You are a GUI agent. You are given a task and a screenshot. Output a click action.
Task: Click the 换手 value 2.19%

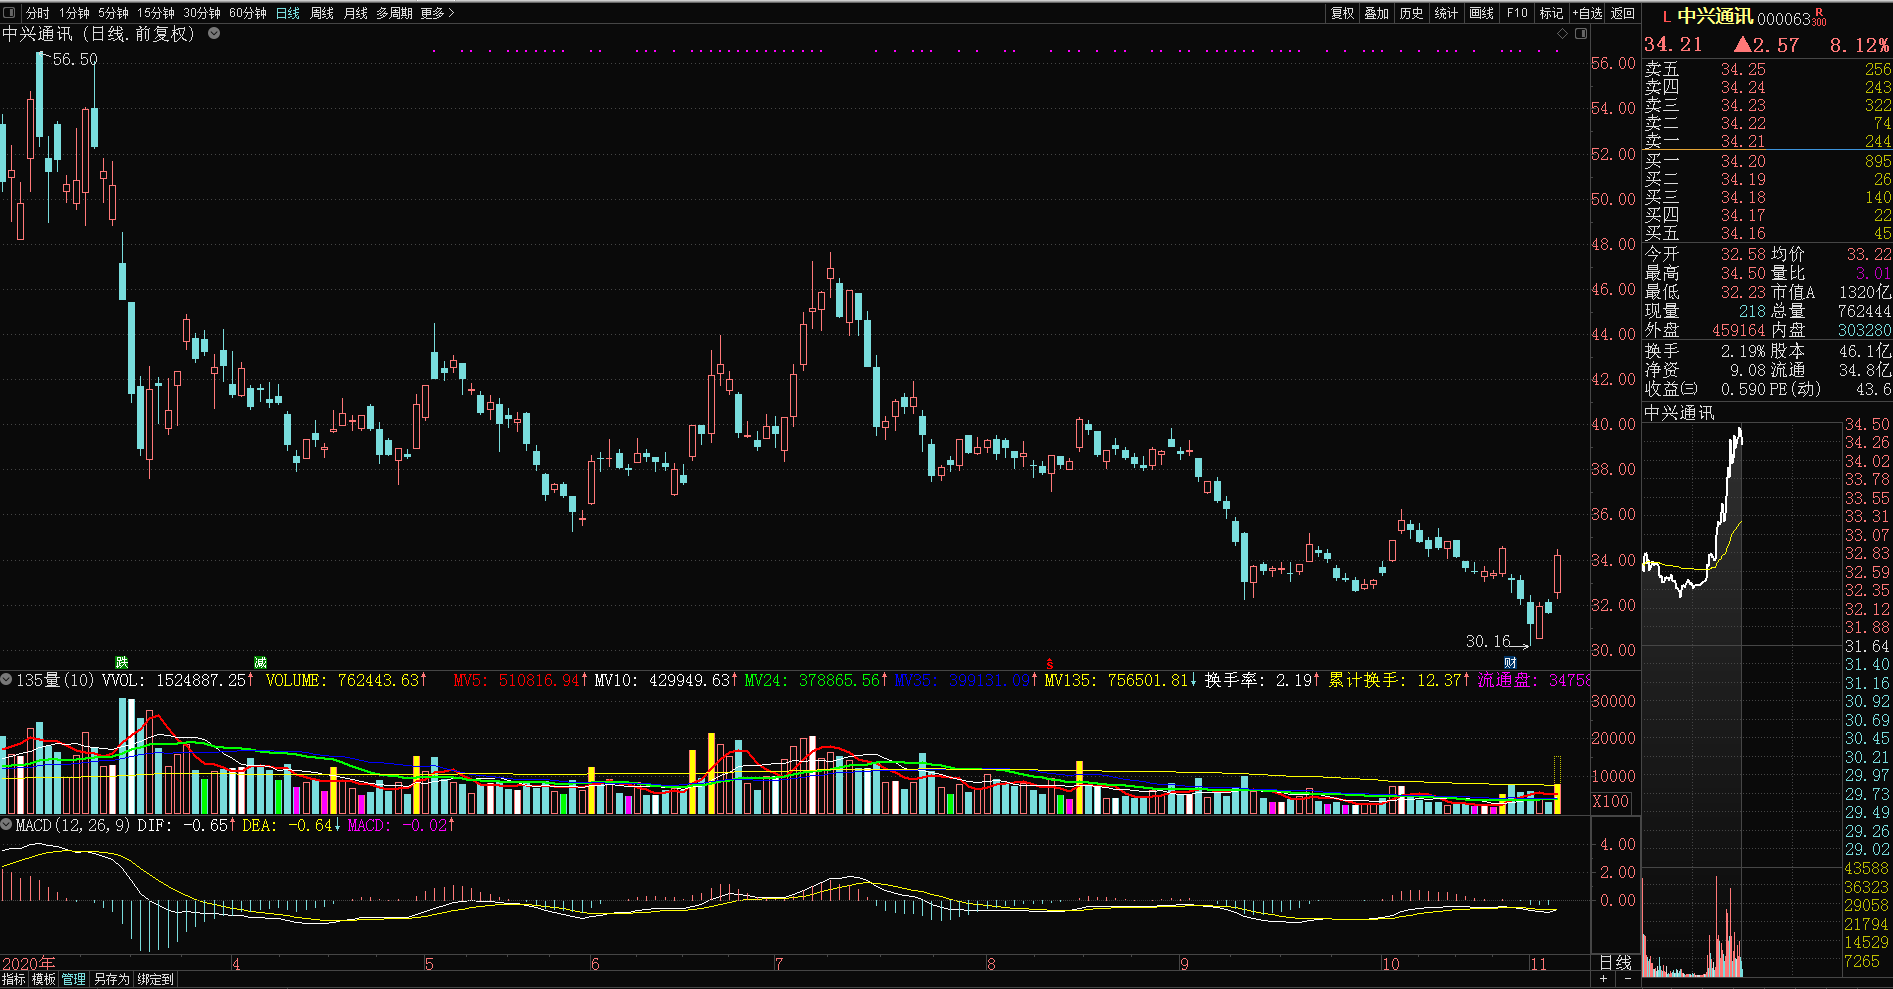click(x=1741, y=351)
